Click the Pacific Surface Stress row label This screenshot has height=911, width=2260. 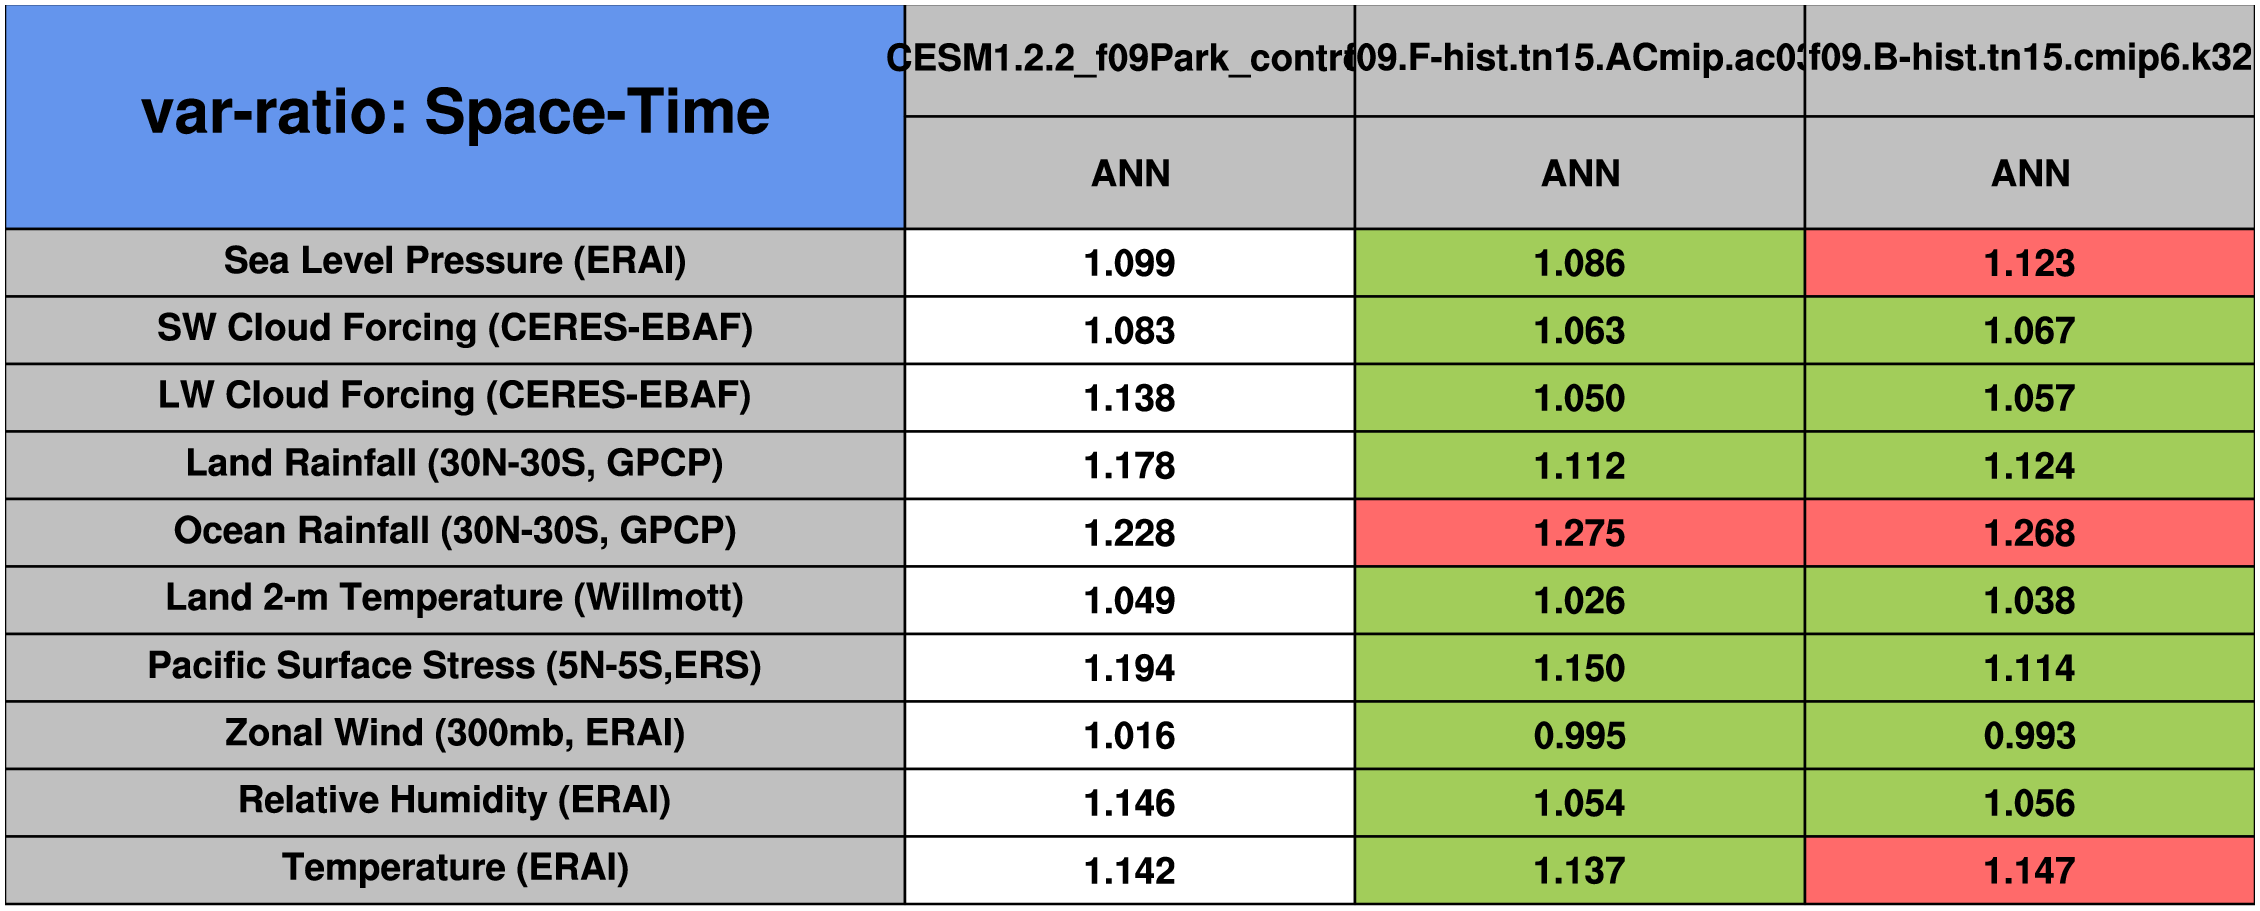point(455,666)
